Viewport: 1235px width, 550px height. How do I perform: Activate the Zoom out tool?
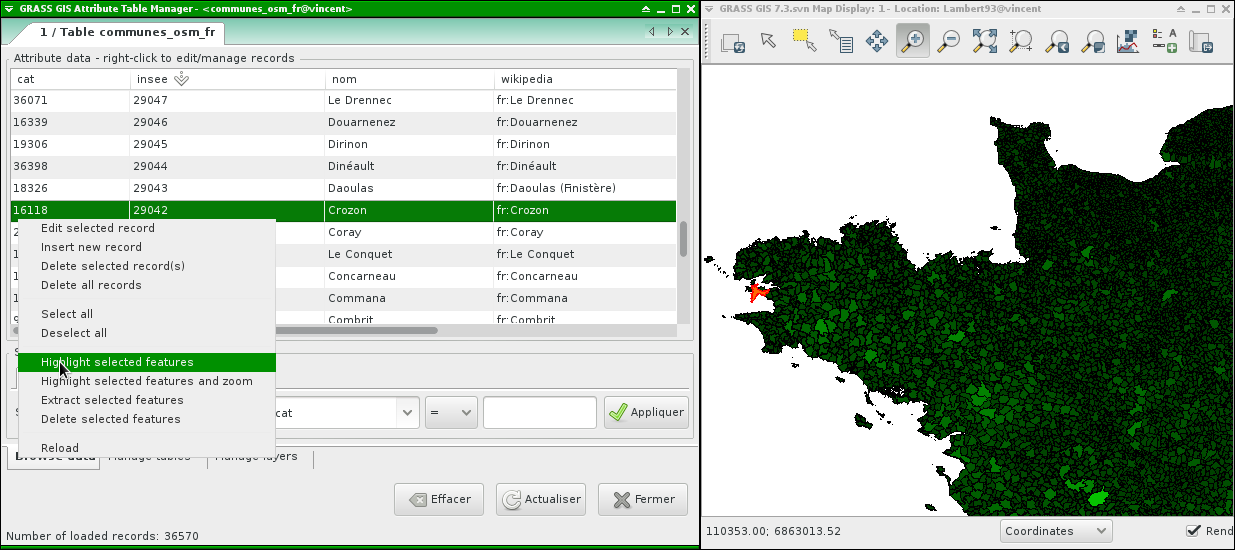coord(949,41)
